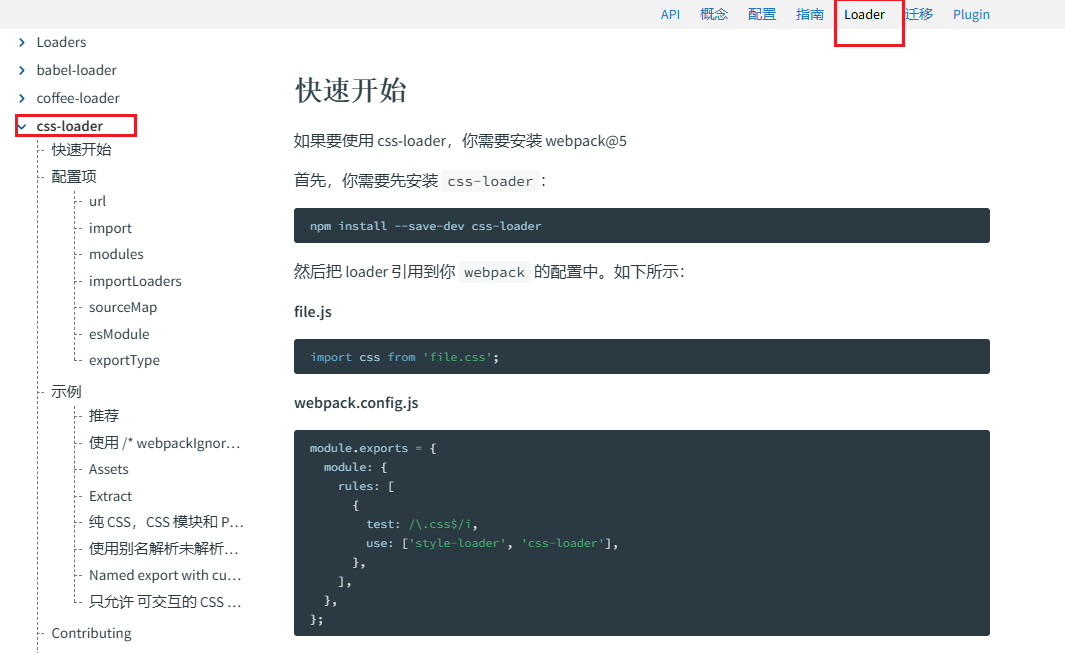Open the 指南 nav link
The height and width of the screenshot is (653, 1065).
click(x=810, y=14)
